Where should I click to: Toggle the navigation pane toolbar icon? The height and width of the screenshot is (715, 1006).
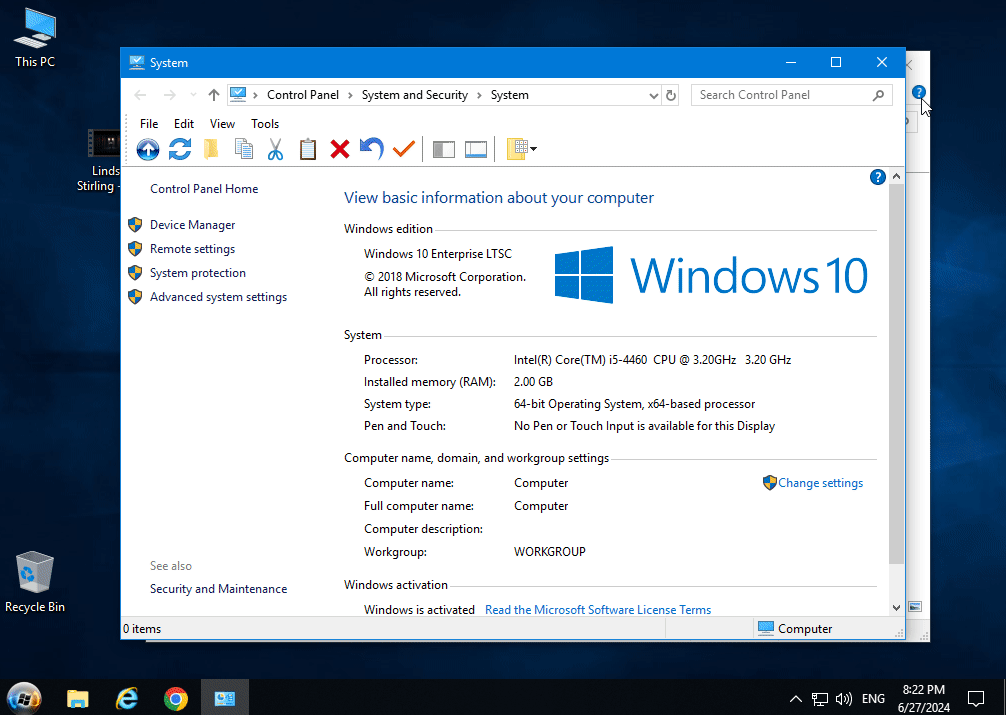click(x=443, y=150)
